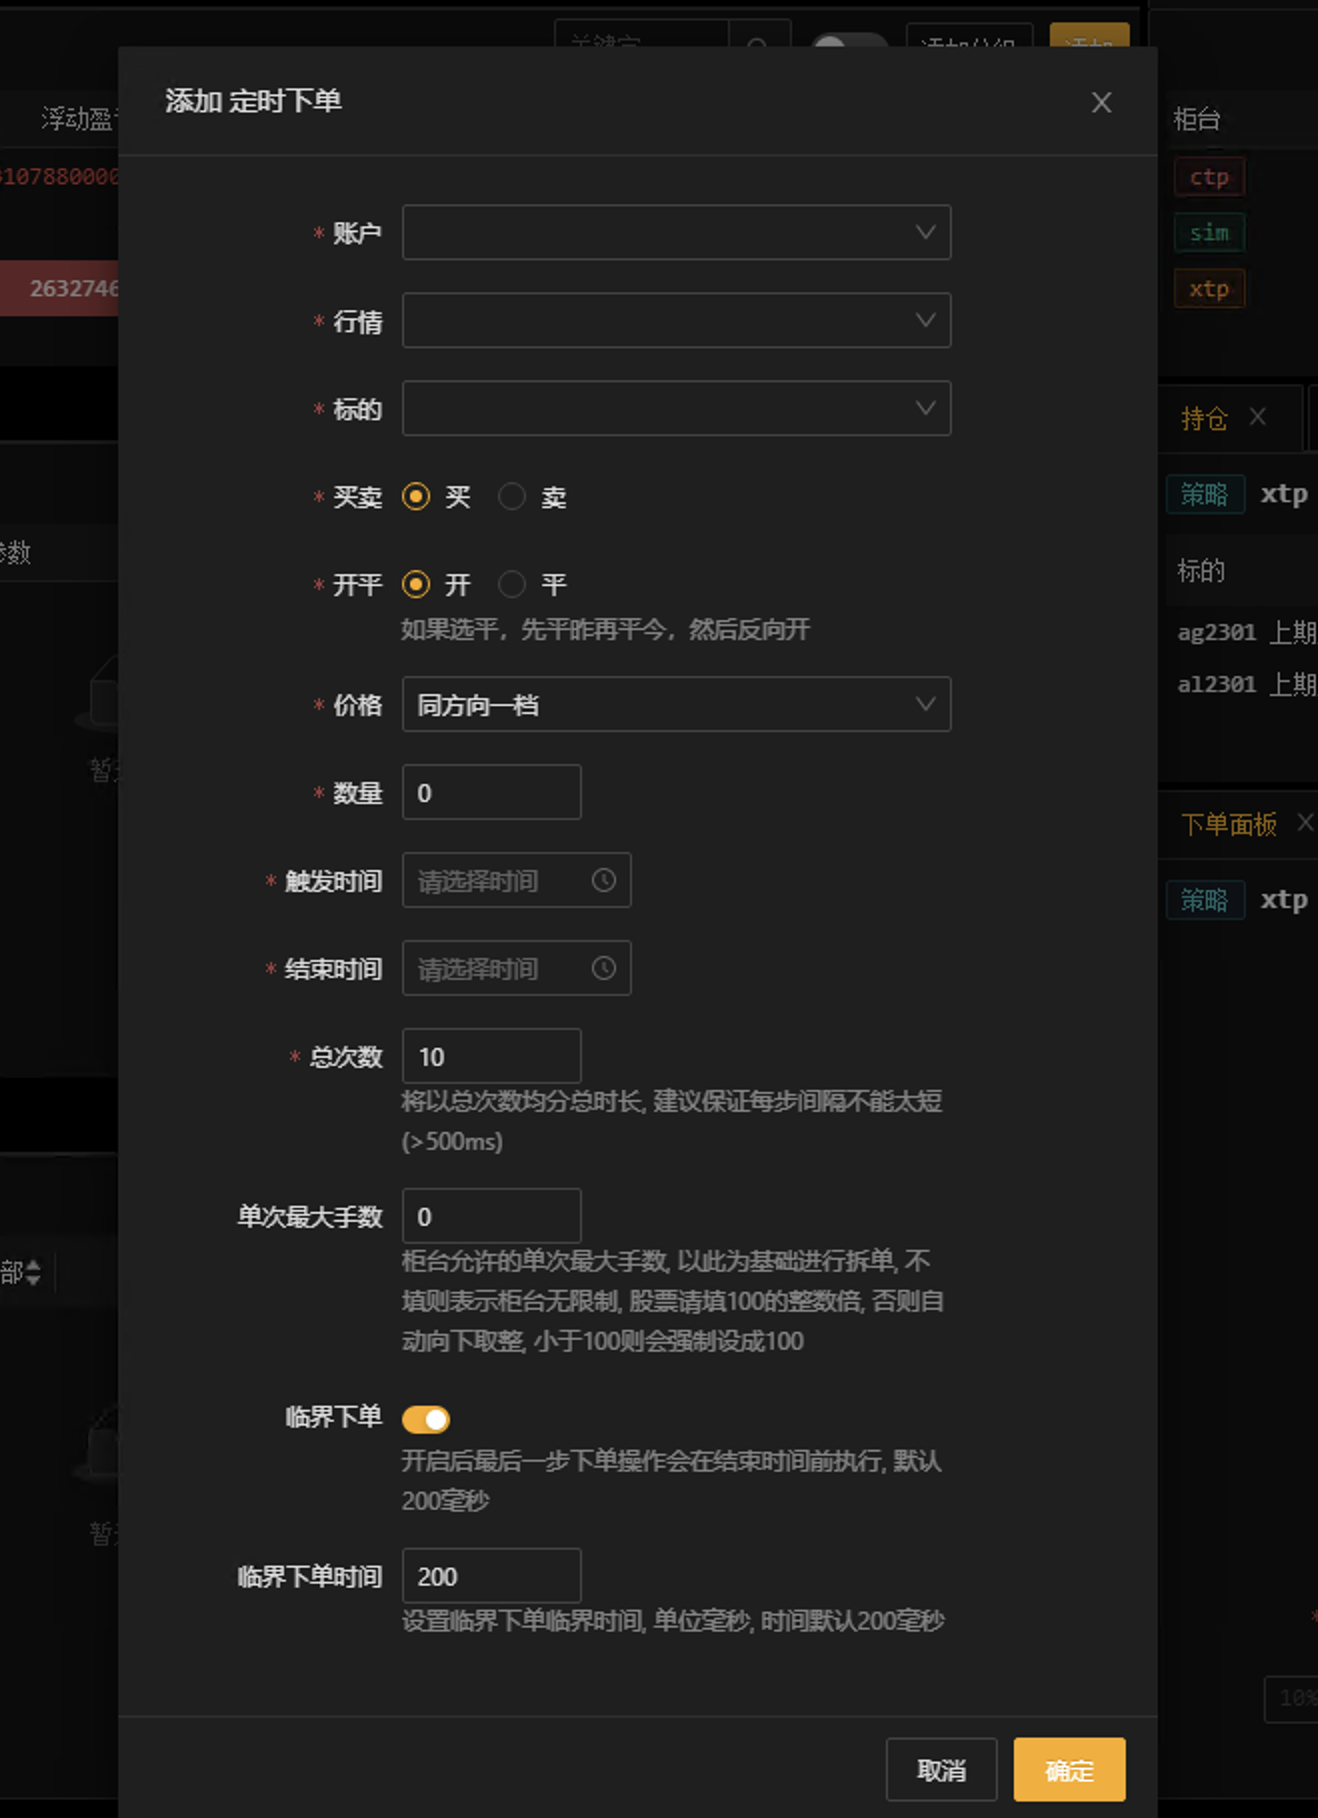Click the clock icon in 触发时间

[603, 880]
